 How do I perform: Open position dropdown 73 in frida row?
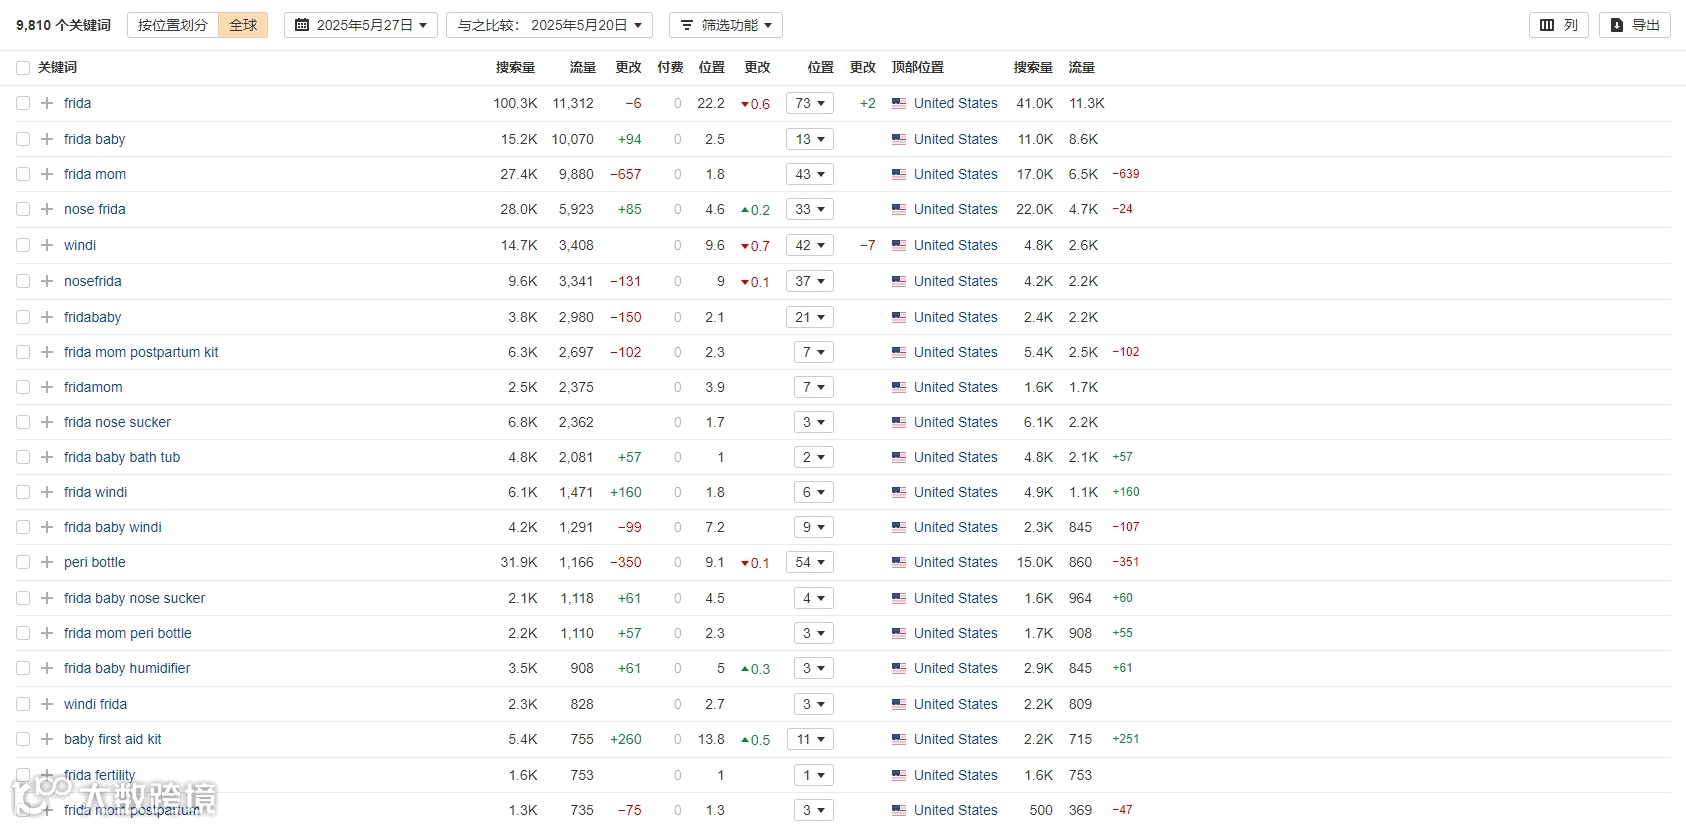(x=810, y=103)
